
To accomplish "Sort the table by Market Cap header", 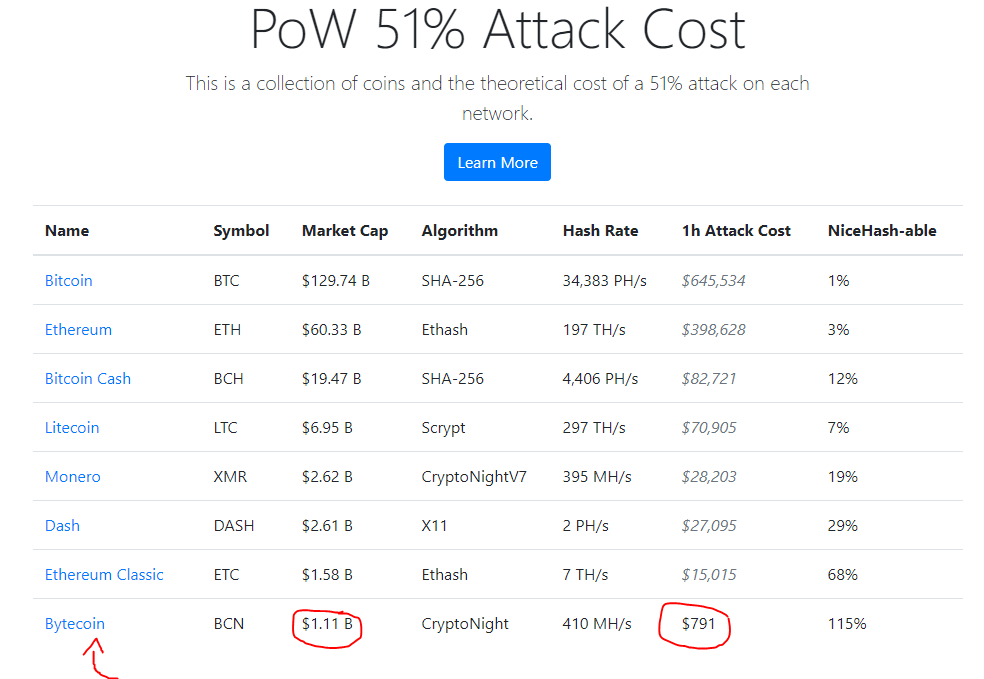I will pos(345,230).
